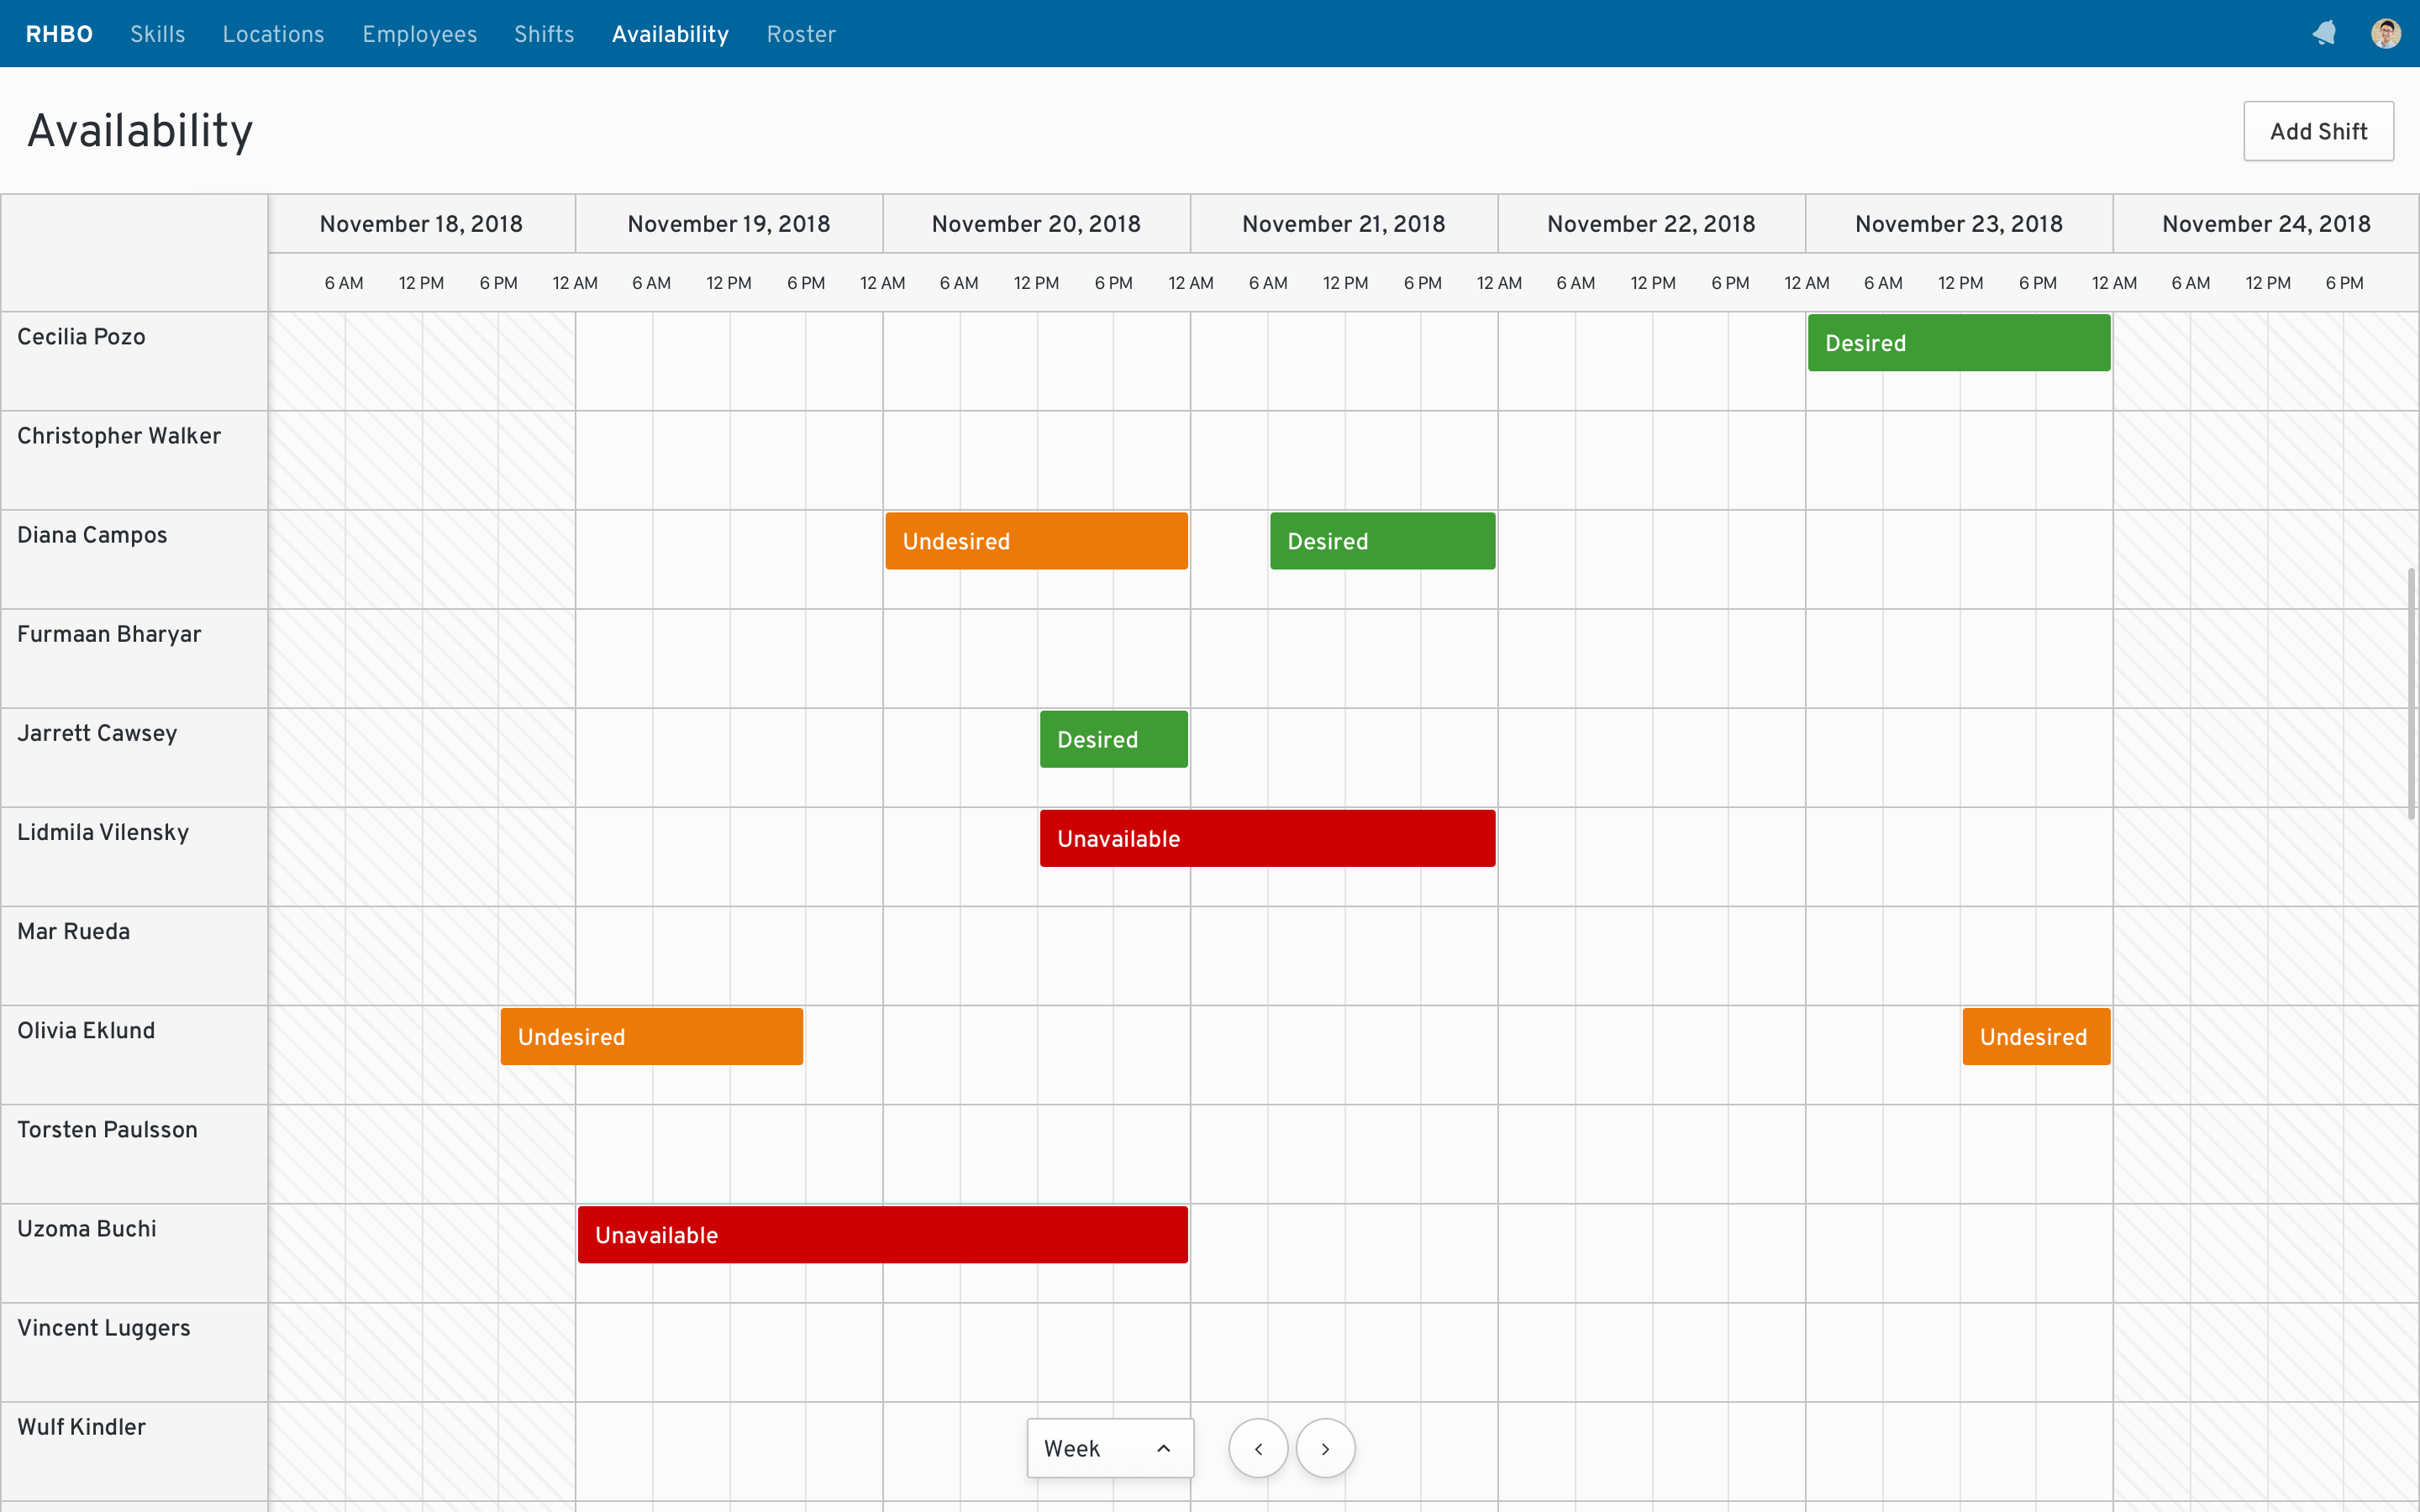Select Diana Campos's Undesired availability block
The height and width of the screenshot is (1512, 2420).
[1036, 541]
